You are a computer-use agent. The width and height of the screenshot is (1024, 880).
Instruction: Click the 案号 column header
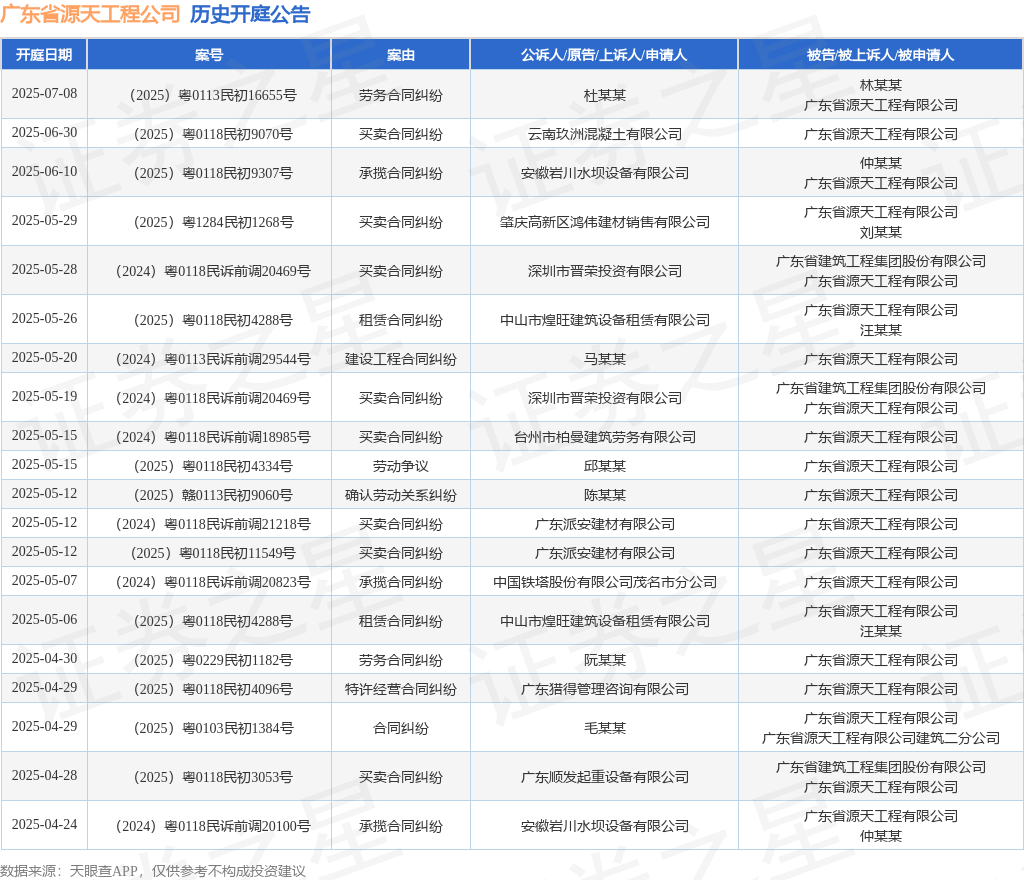[x=209, y=55]
